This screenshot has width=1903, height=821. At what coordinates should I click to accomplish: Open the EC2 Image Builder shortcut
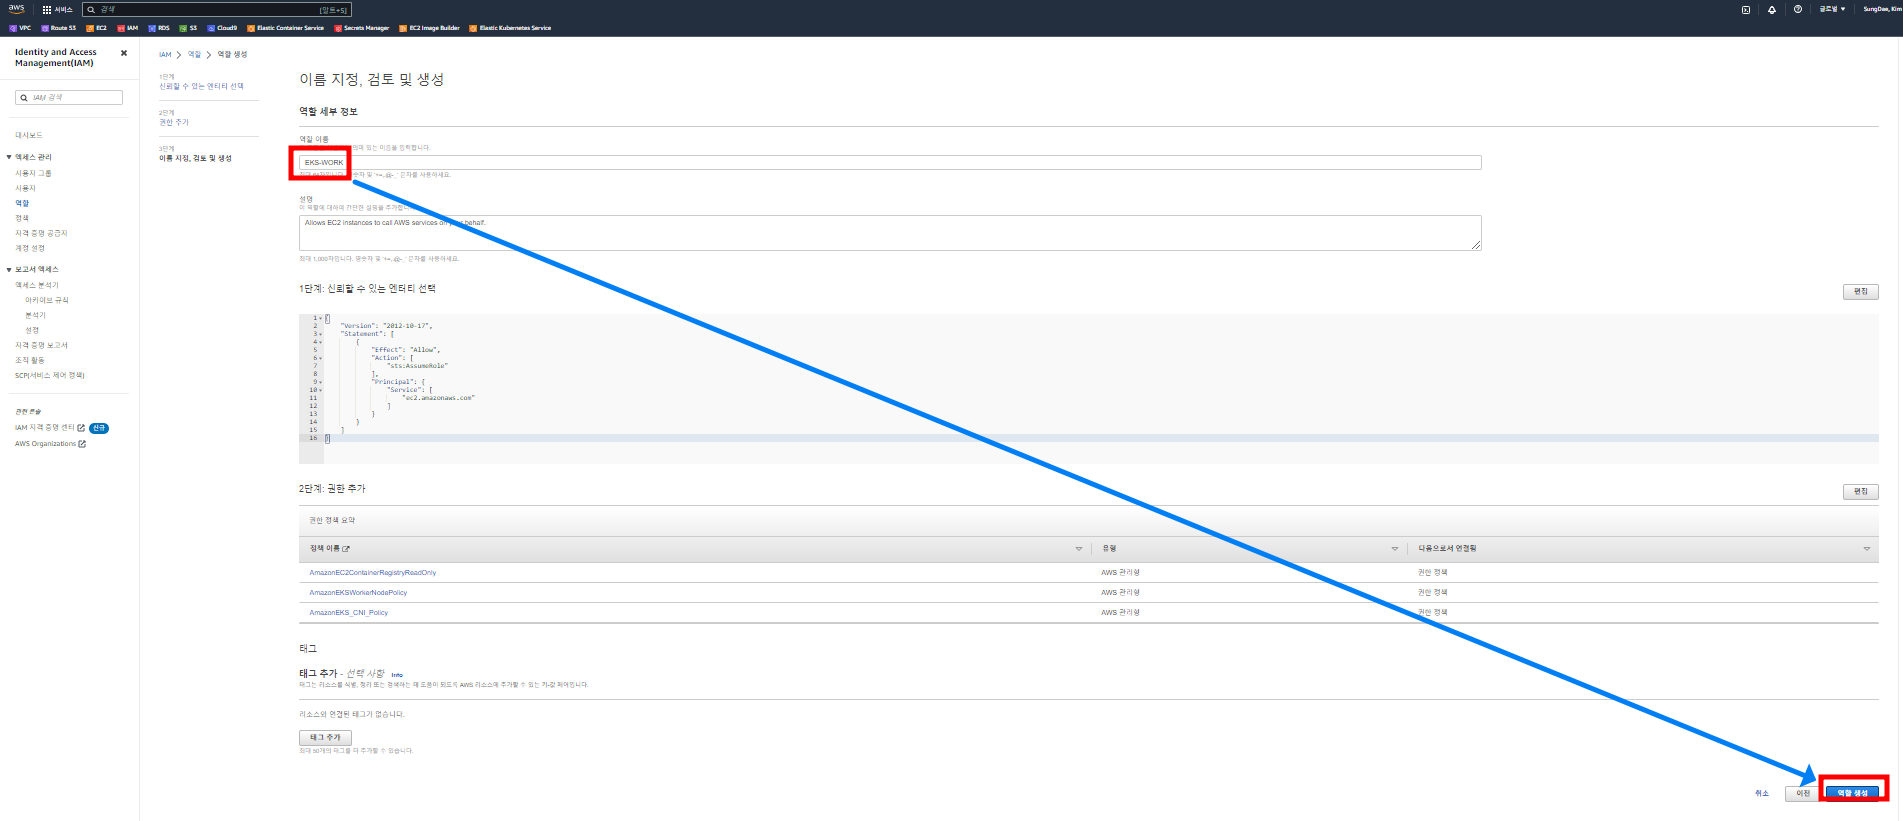click(x=430, y=28)
